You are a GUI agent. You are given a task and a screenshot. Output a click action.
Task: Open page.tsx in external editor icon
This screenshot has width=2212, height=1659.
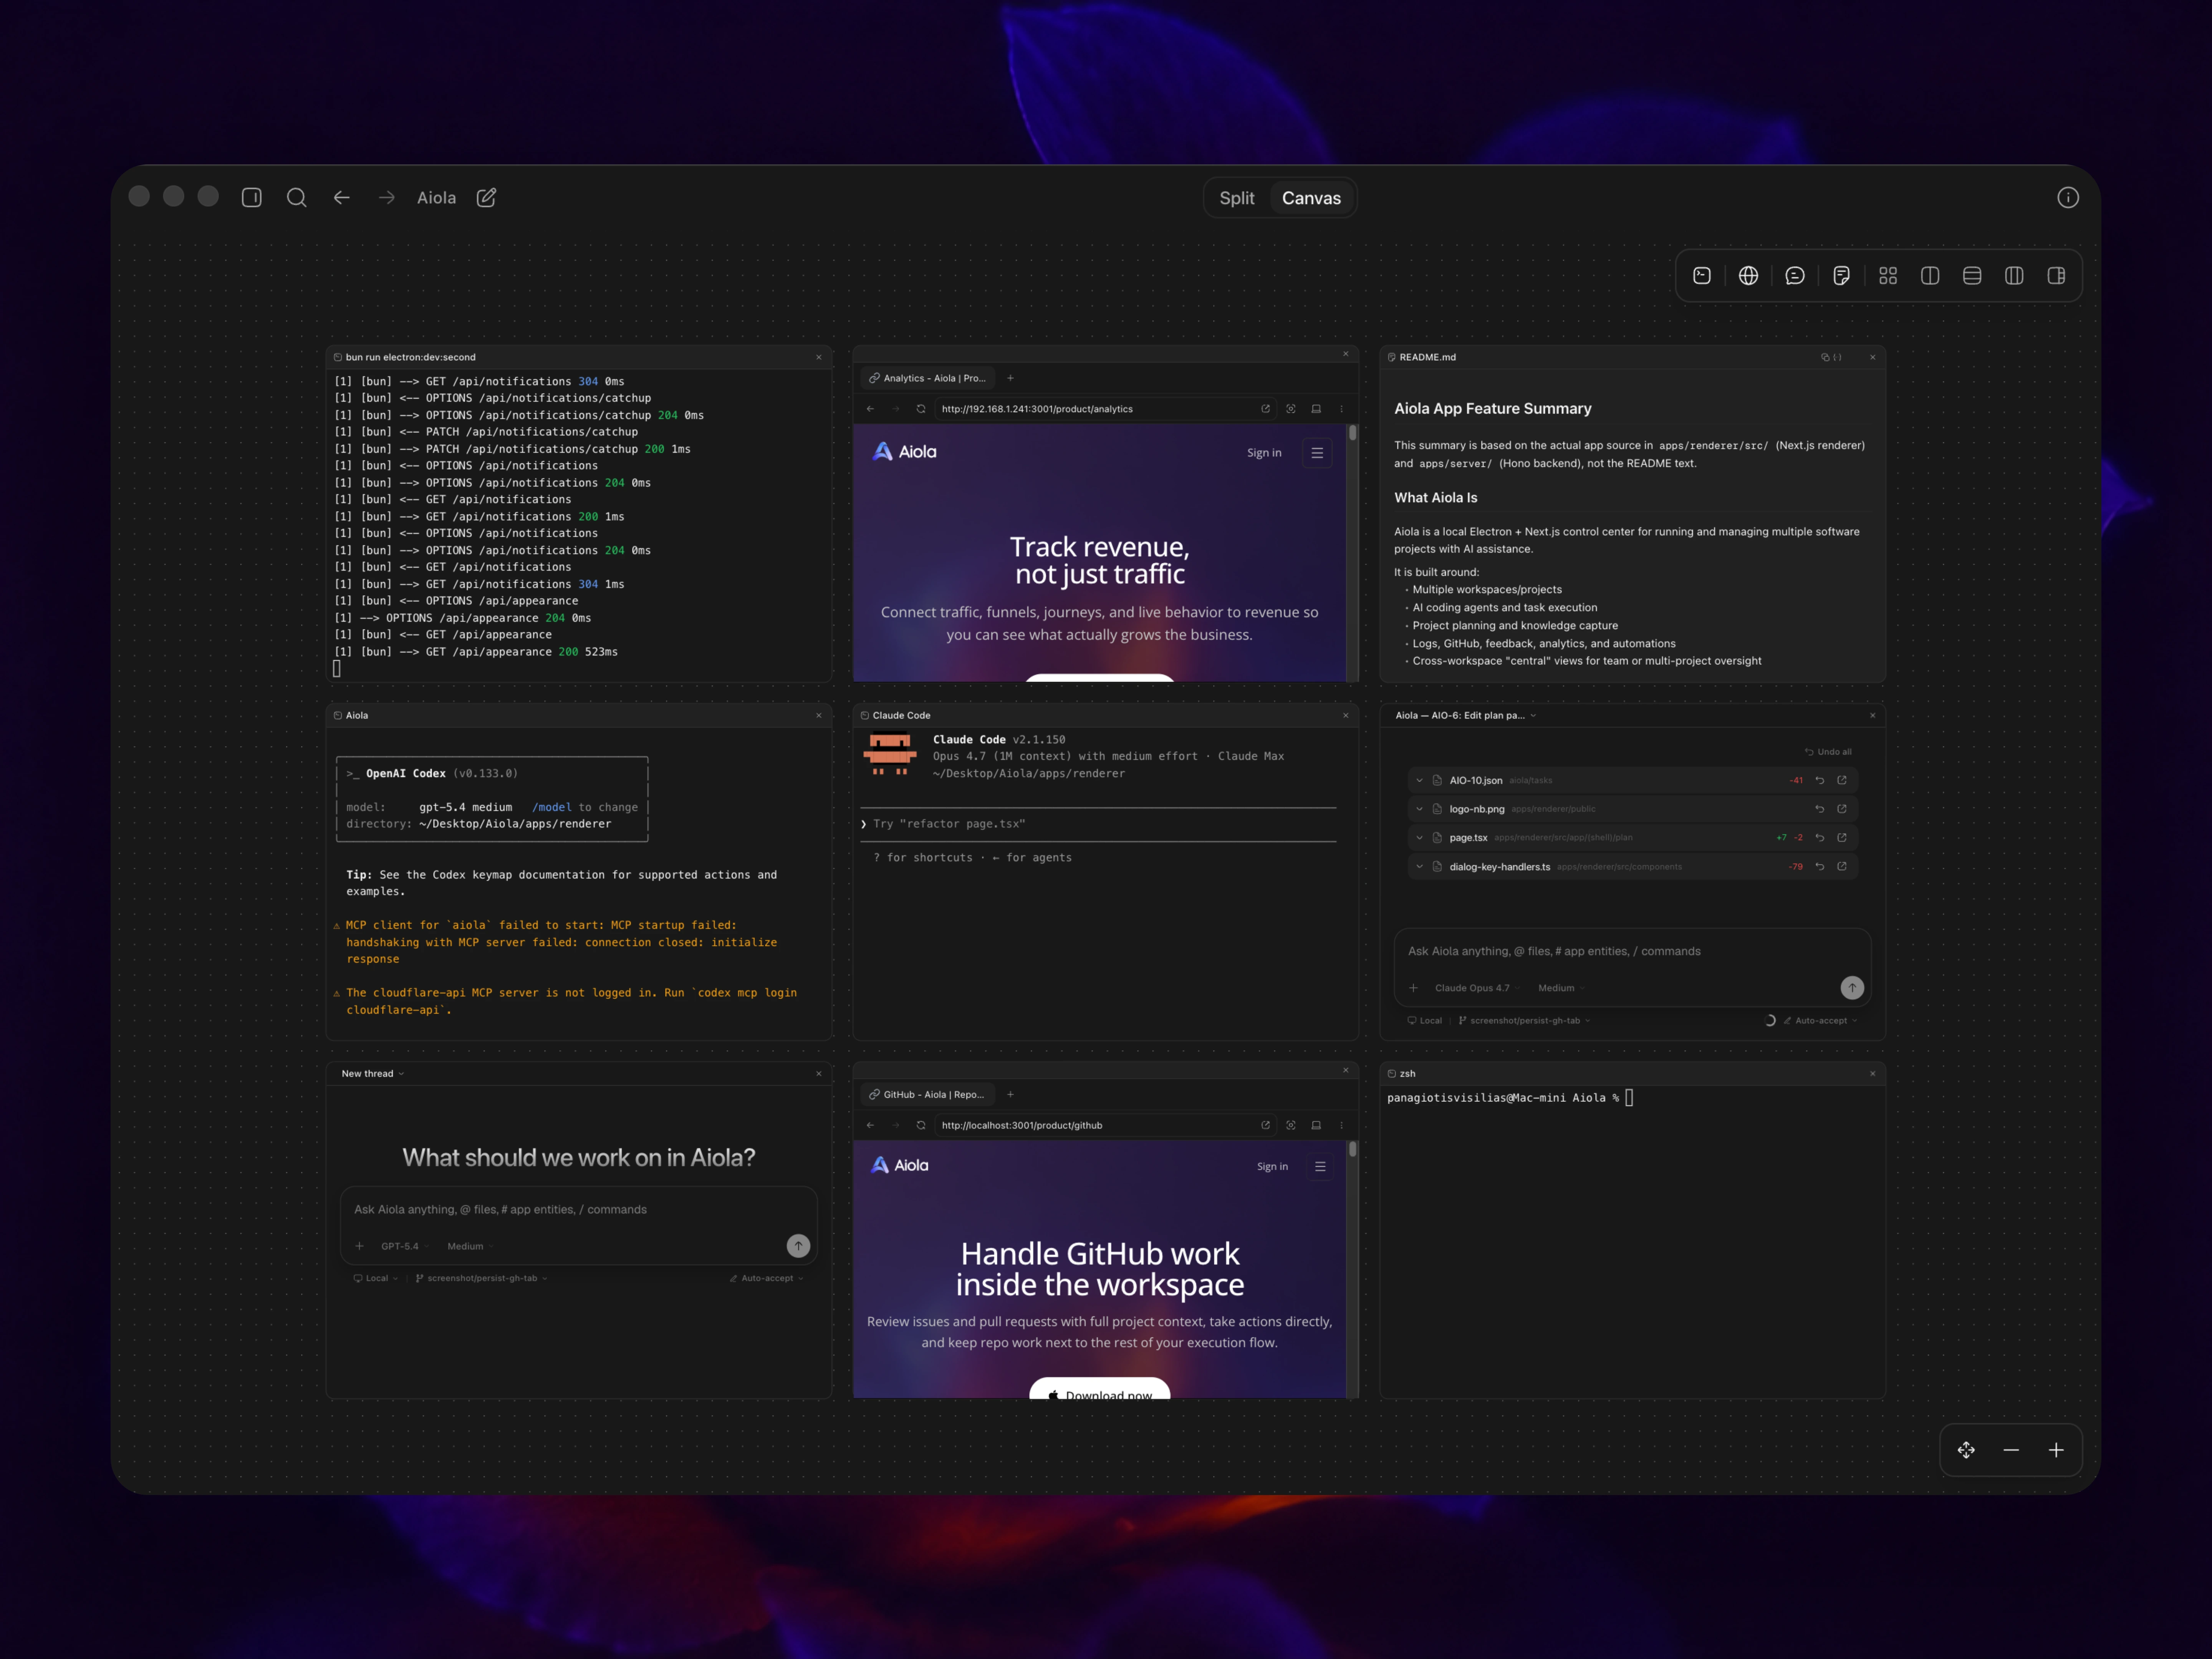[x=1842, y=838]
